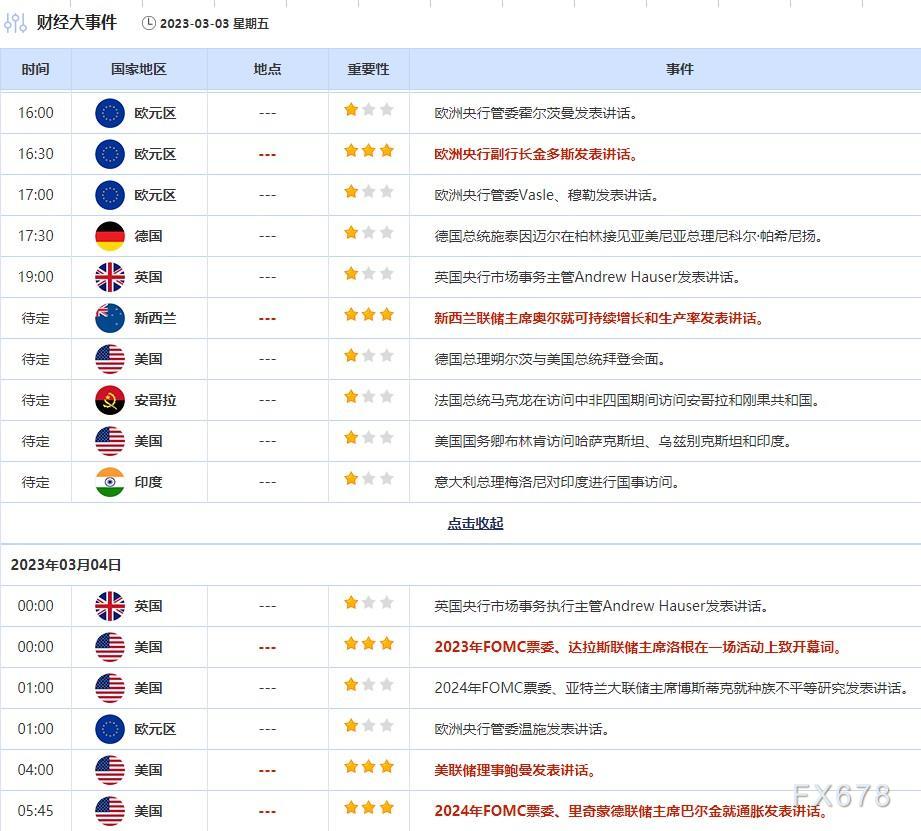
Task: Click the India flag icon
Action: point(110,482)
